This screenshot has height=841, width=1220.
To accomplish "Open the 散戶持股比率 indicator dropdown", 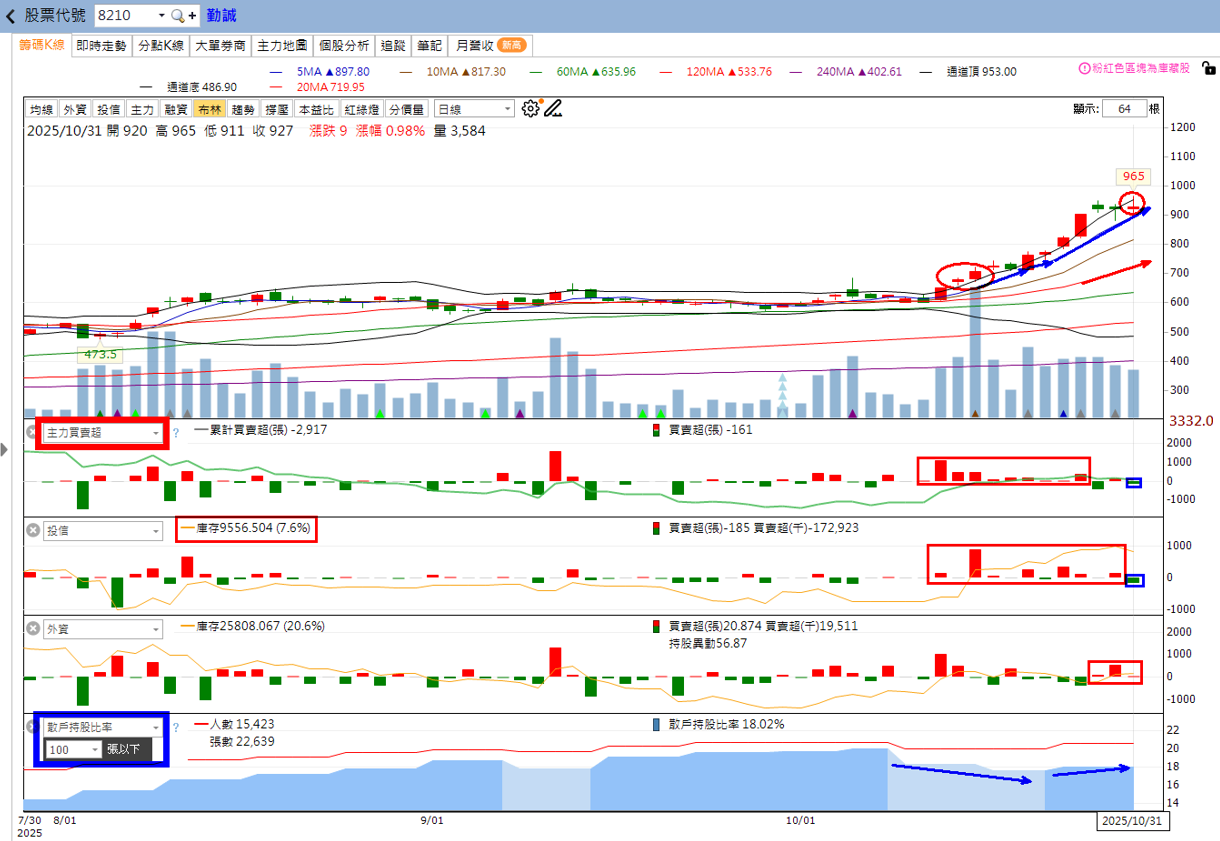I will tap(102, 727).
